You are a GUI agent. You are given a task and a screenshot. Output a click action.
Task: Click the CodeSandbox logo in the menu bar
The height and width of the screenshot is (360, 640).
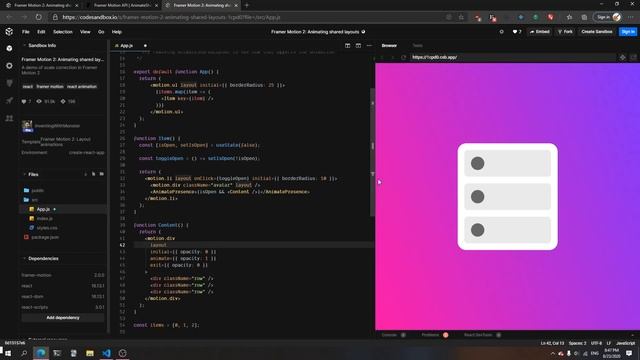pos(9,32)
